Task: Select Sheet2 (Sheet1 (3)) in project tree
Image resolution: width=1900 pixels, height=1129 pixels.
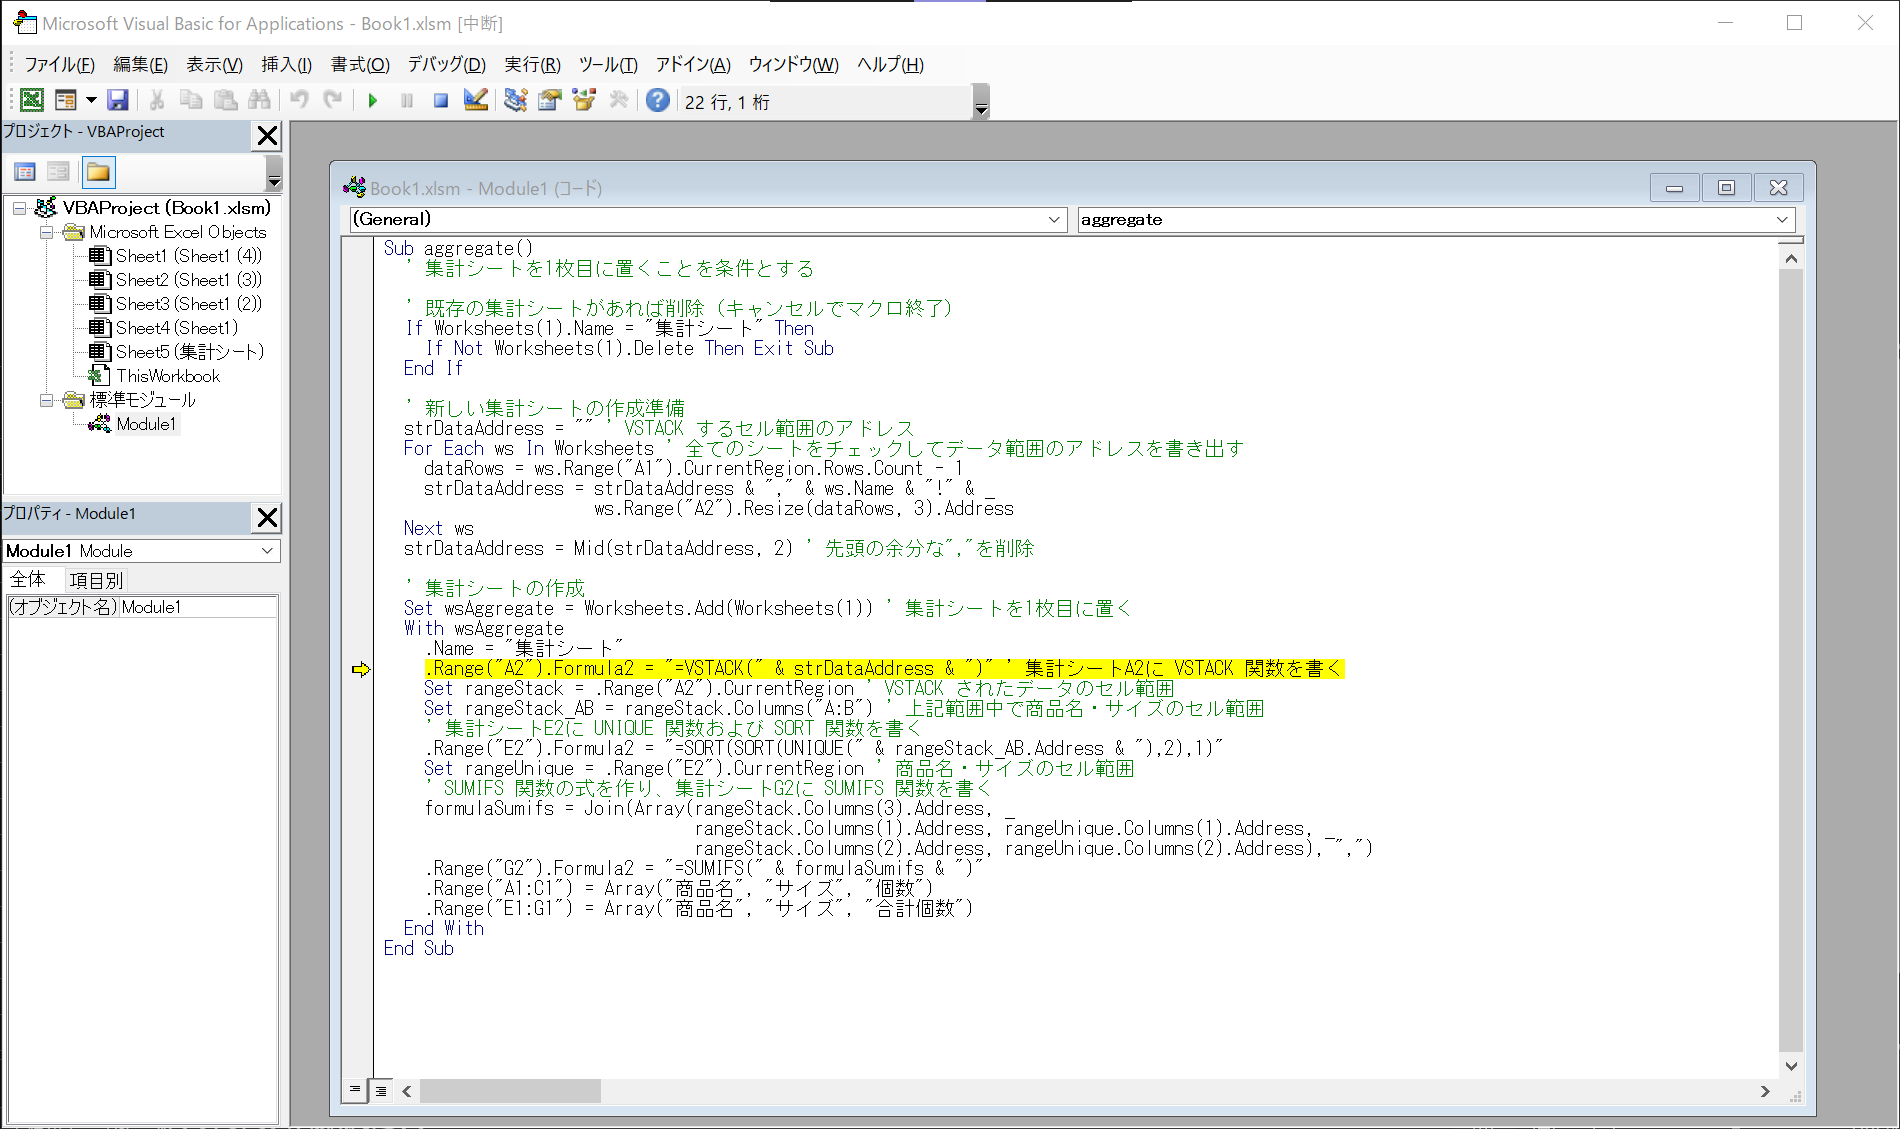Action: click(188, 280)
